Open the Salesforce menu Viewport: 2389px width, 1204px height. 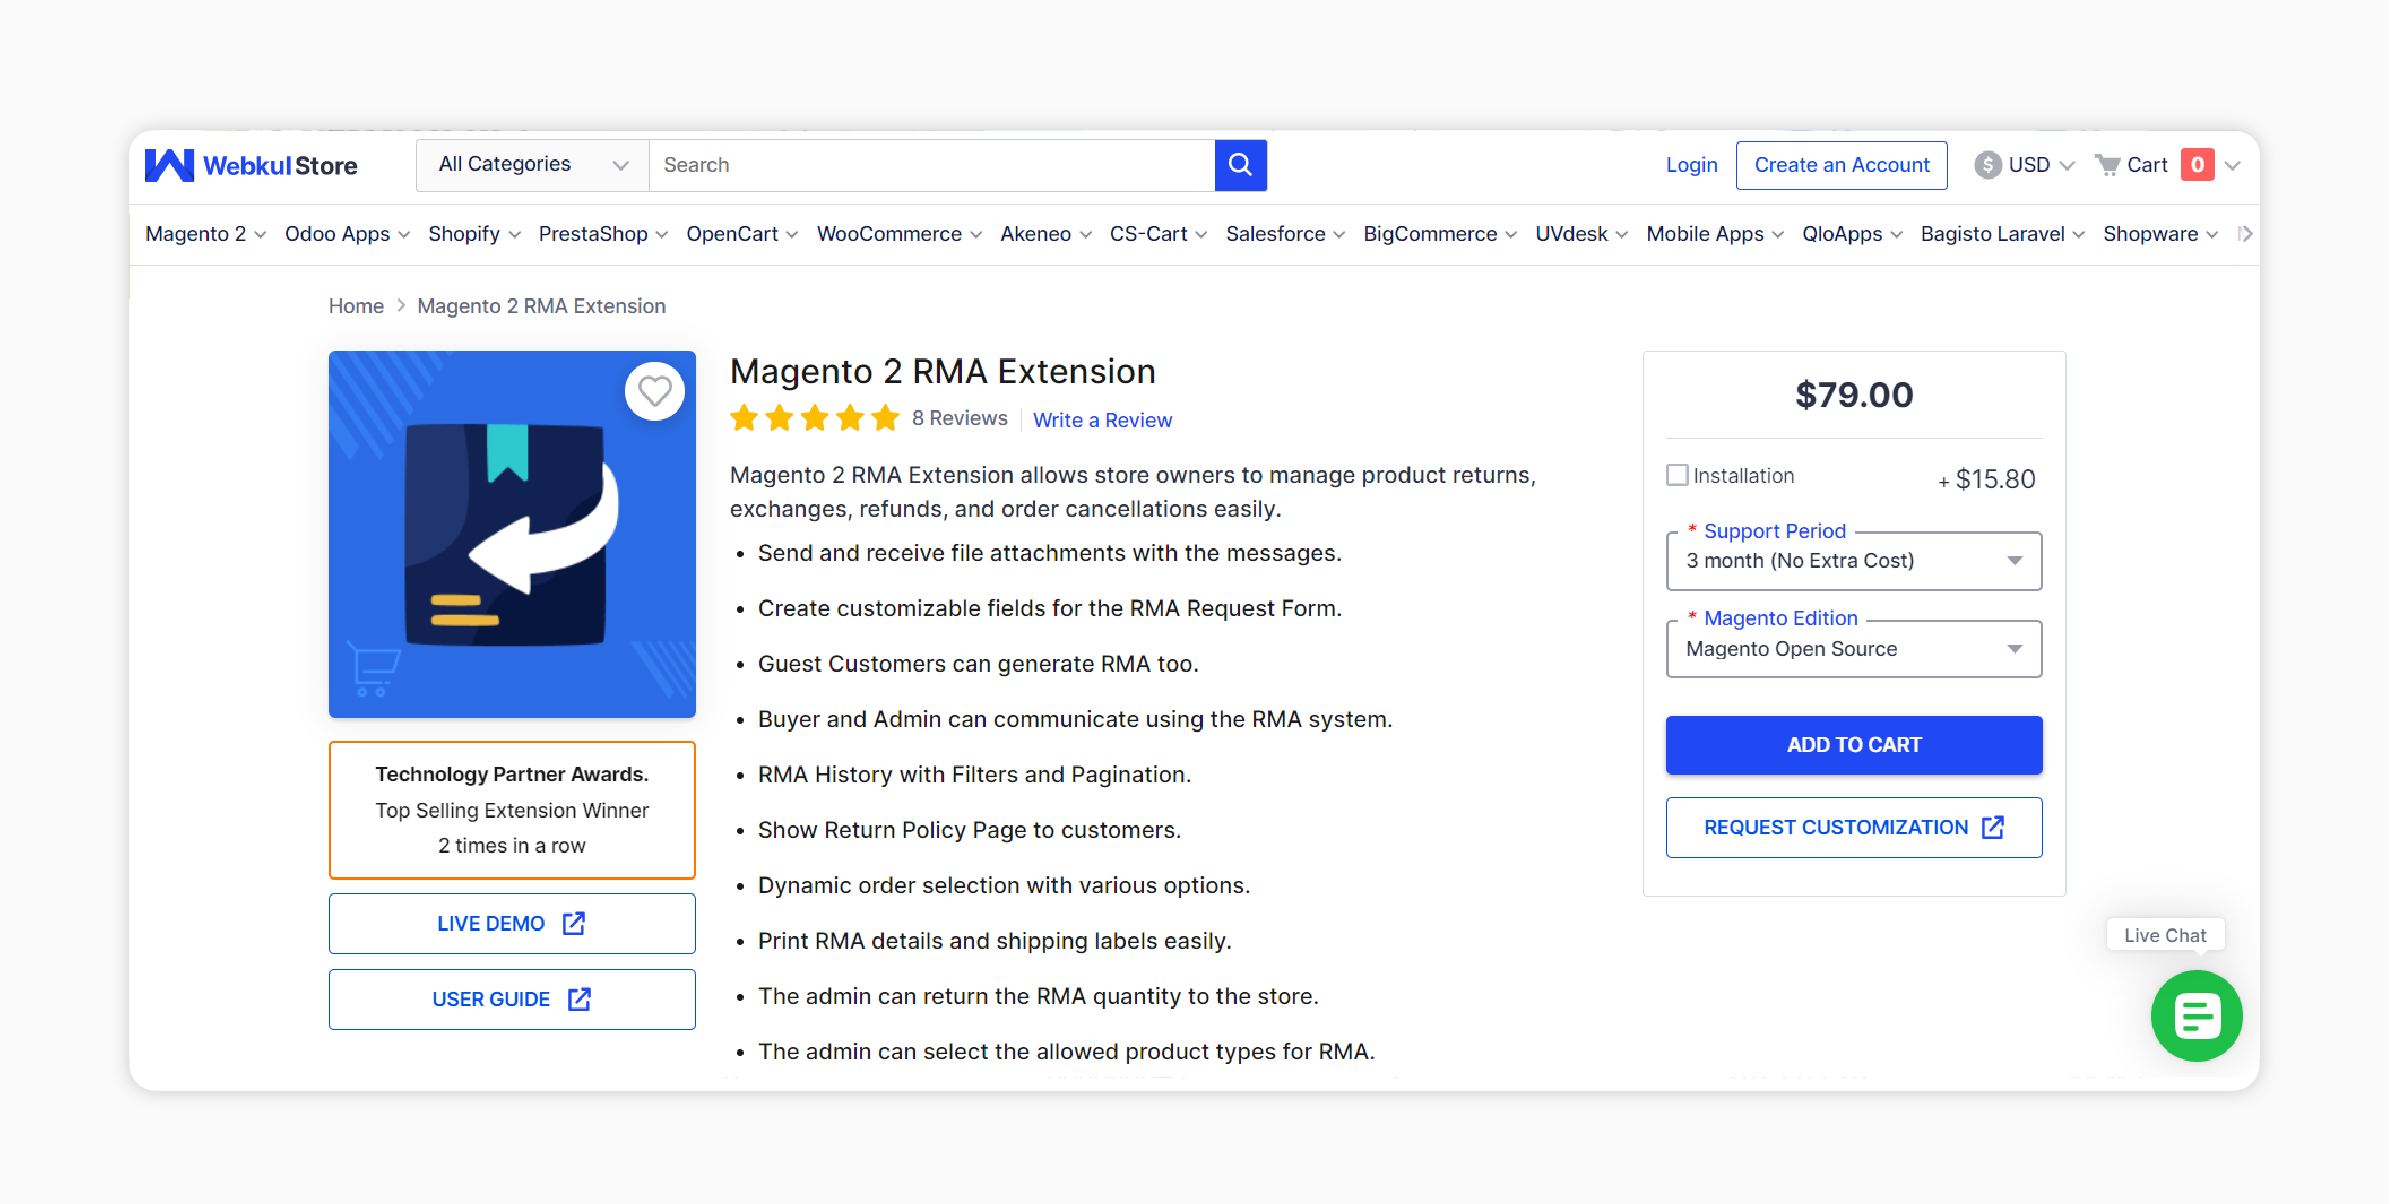(1285, 234)
